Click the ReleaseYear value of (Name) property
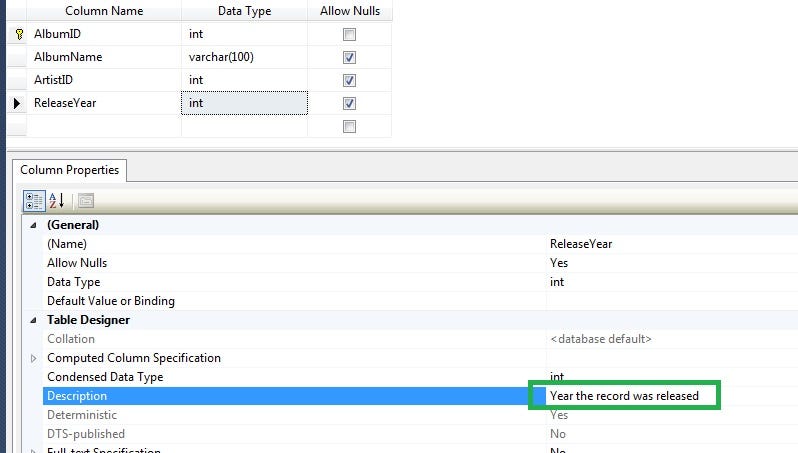Image resolution: width=798 pixels, height=453 pixels. [581, 244]
